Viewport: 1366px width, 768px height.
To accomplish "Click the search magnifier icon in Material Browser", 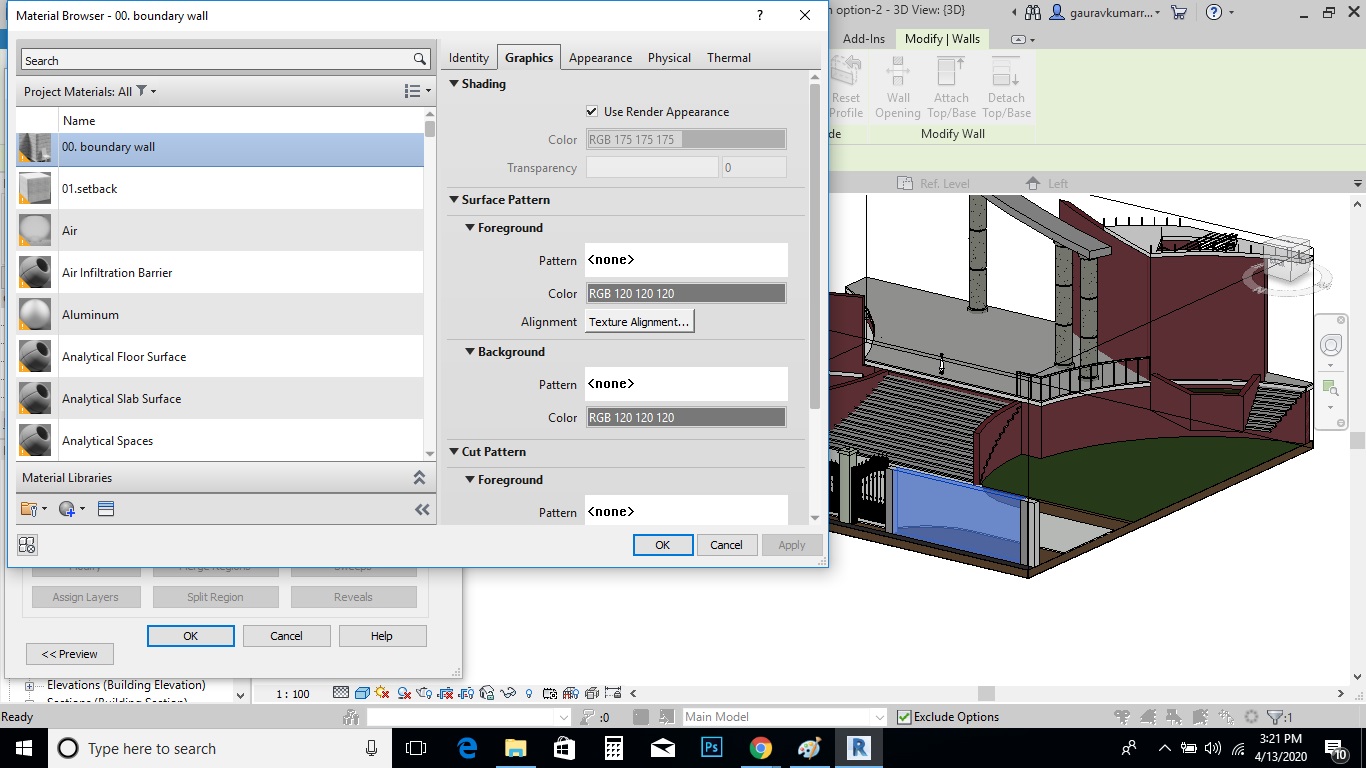I will coord(421,60).
